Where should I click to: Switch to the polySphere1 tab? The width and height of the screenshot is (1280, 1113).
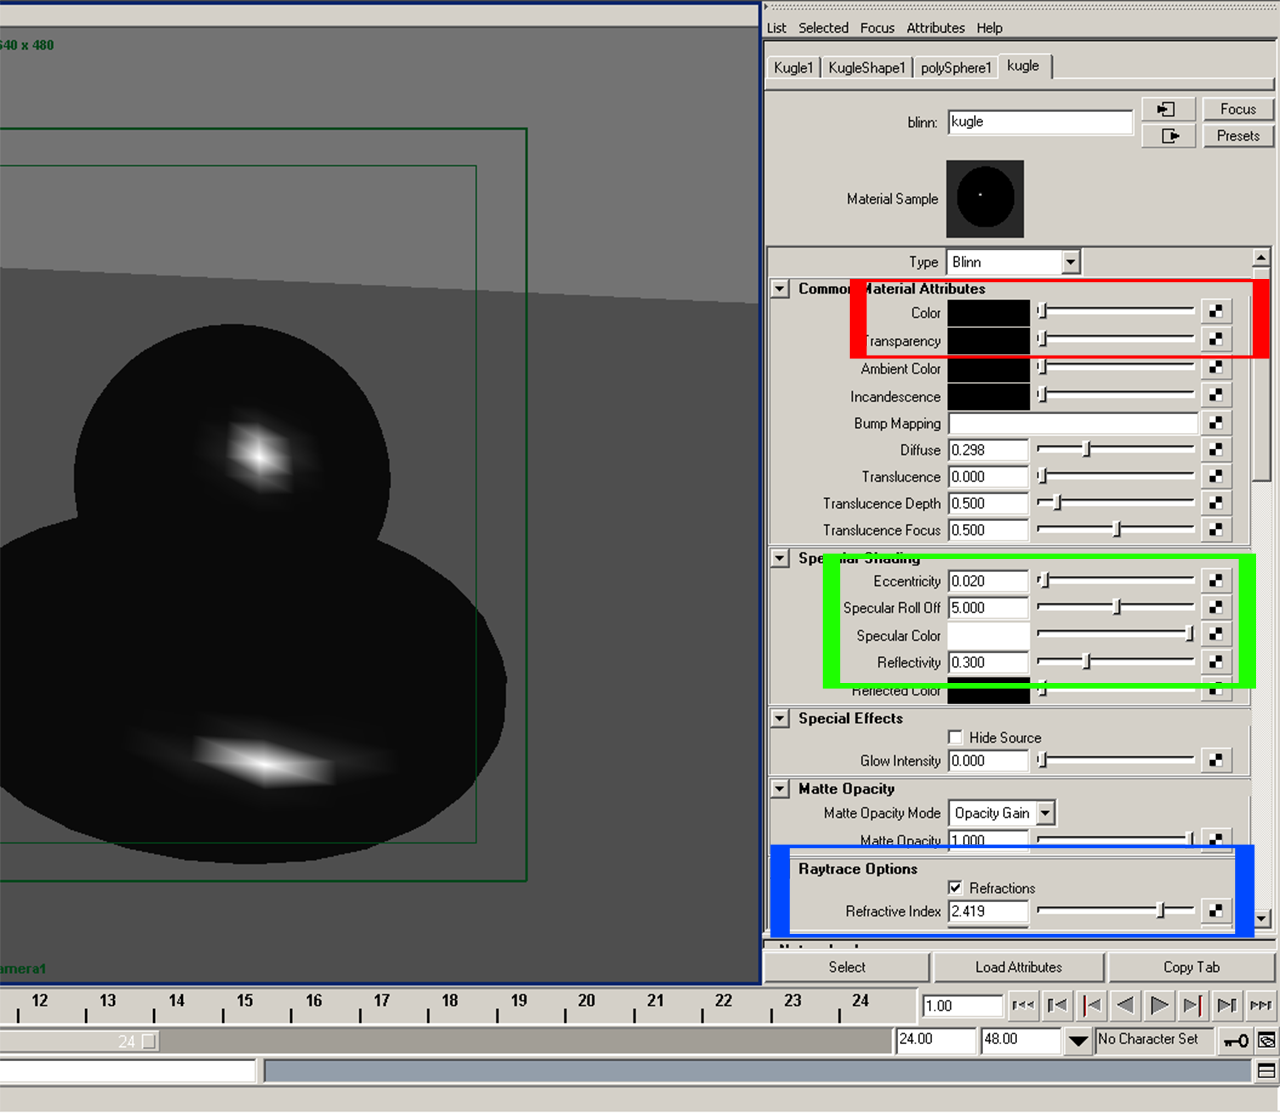(957, 68)
